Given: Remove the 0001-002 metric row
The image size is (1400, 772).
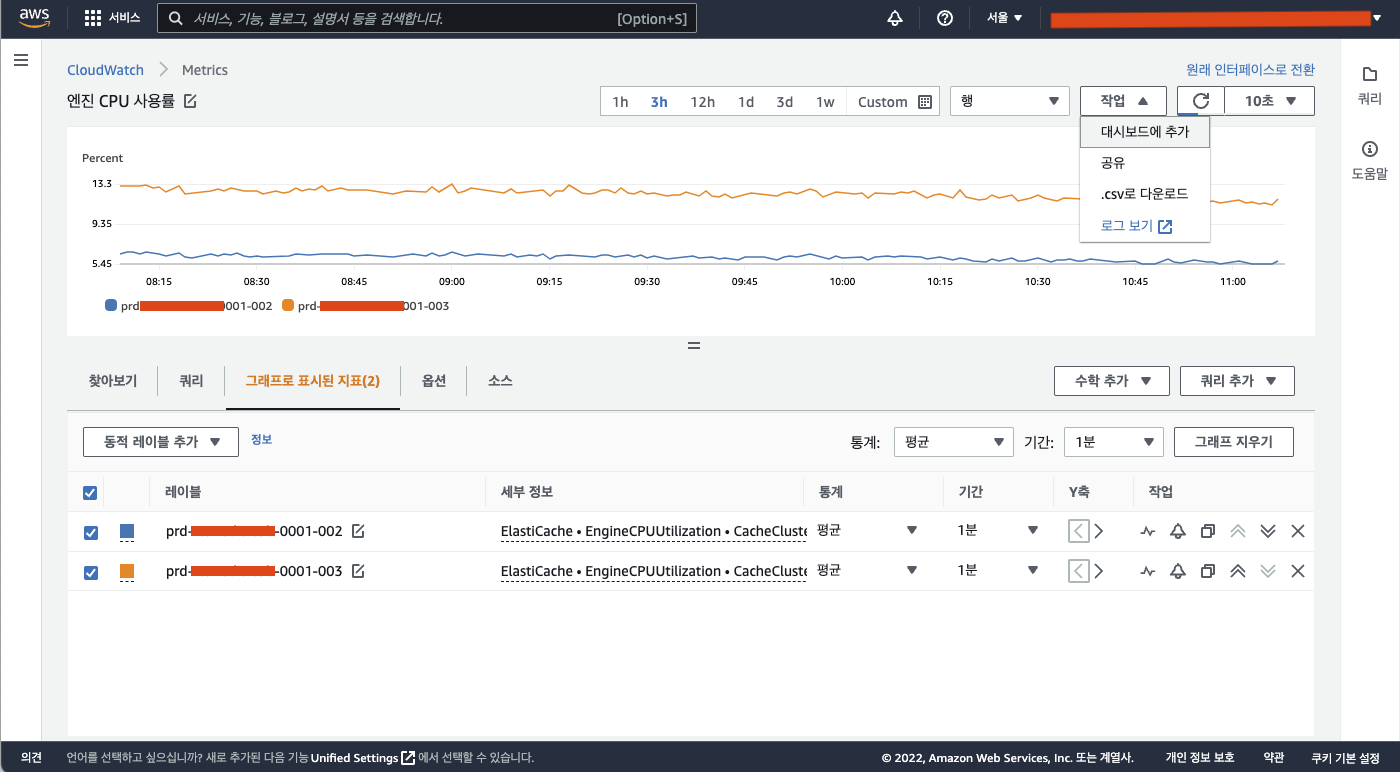Looking at the screenshot, I should [x=1298, y=531].
